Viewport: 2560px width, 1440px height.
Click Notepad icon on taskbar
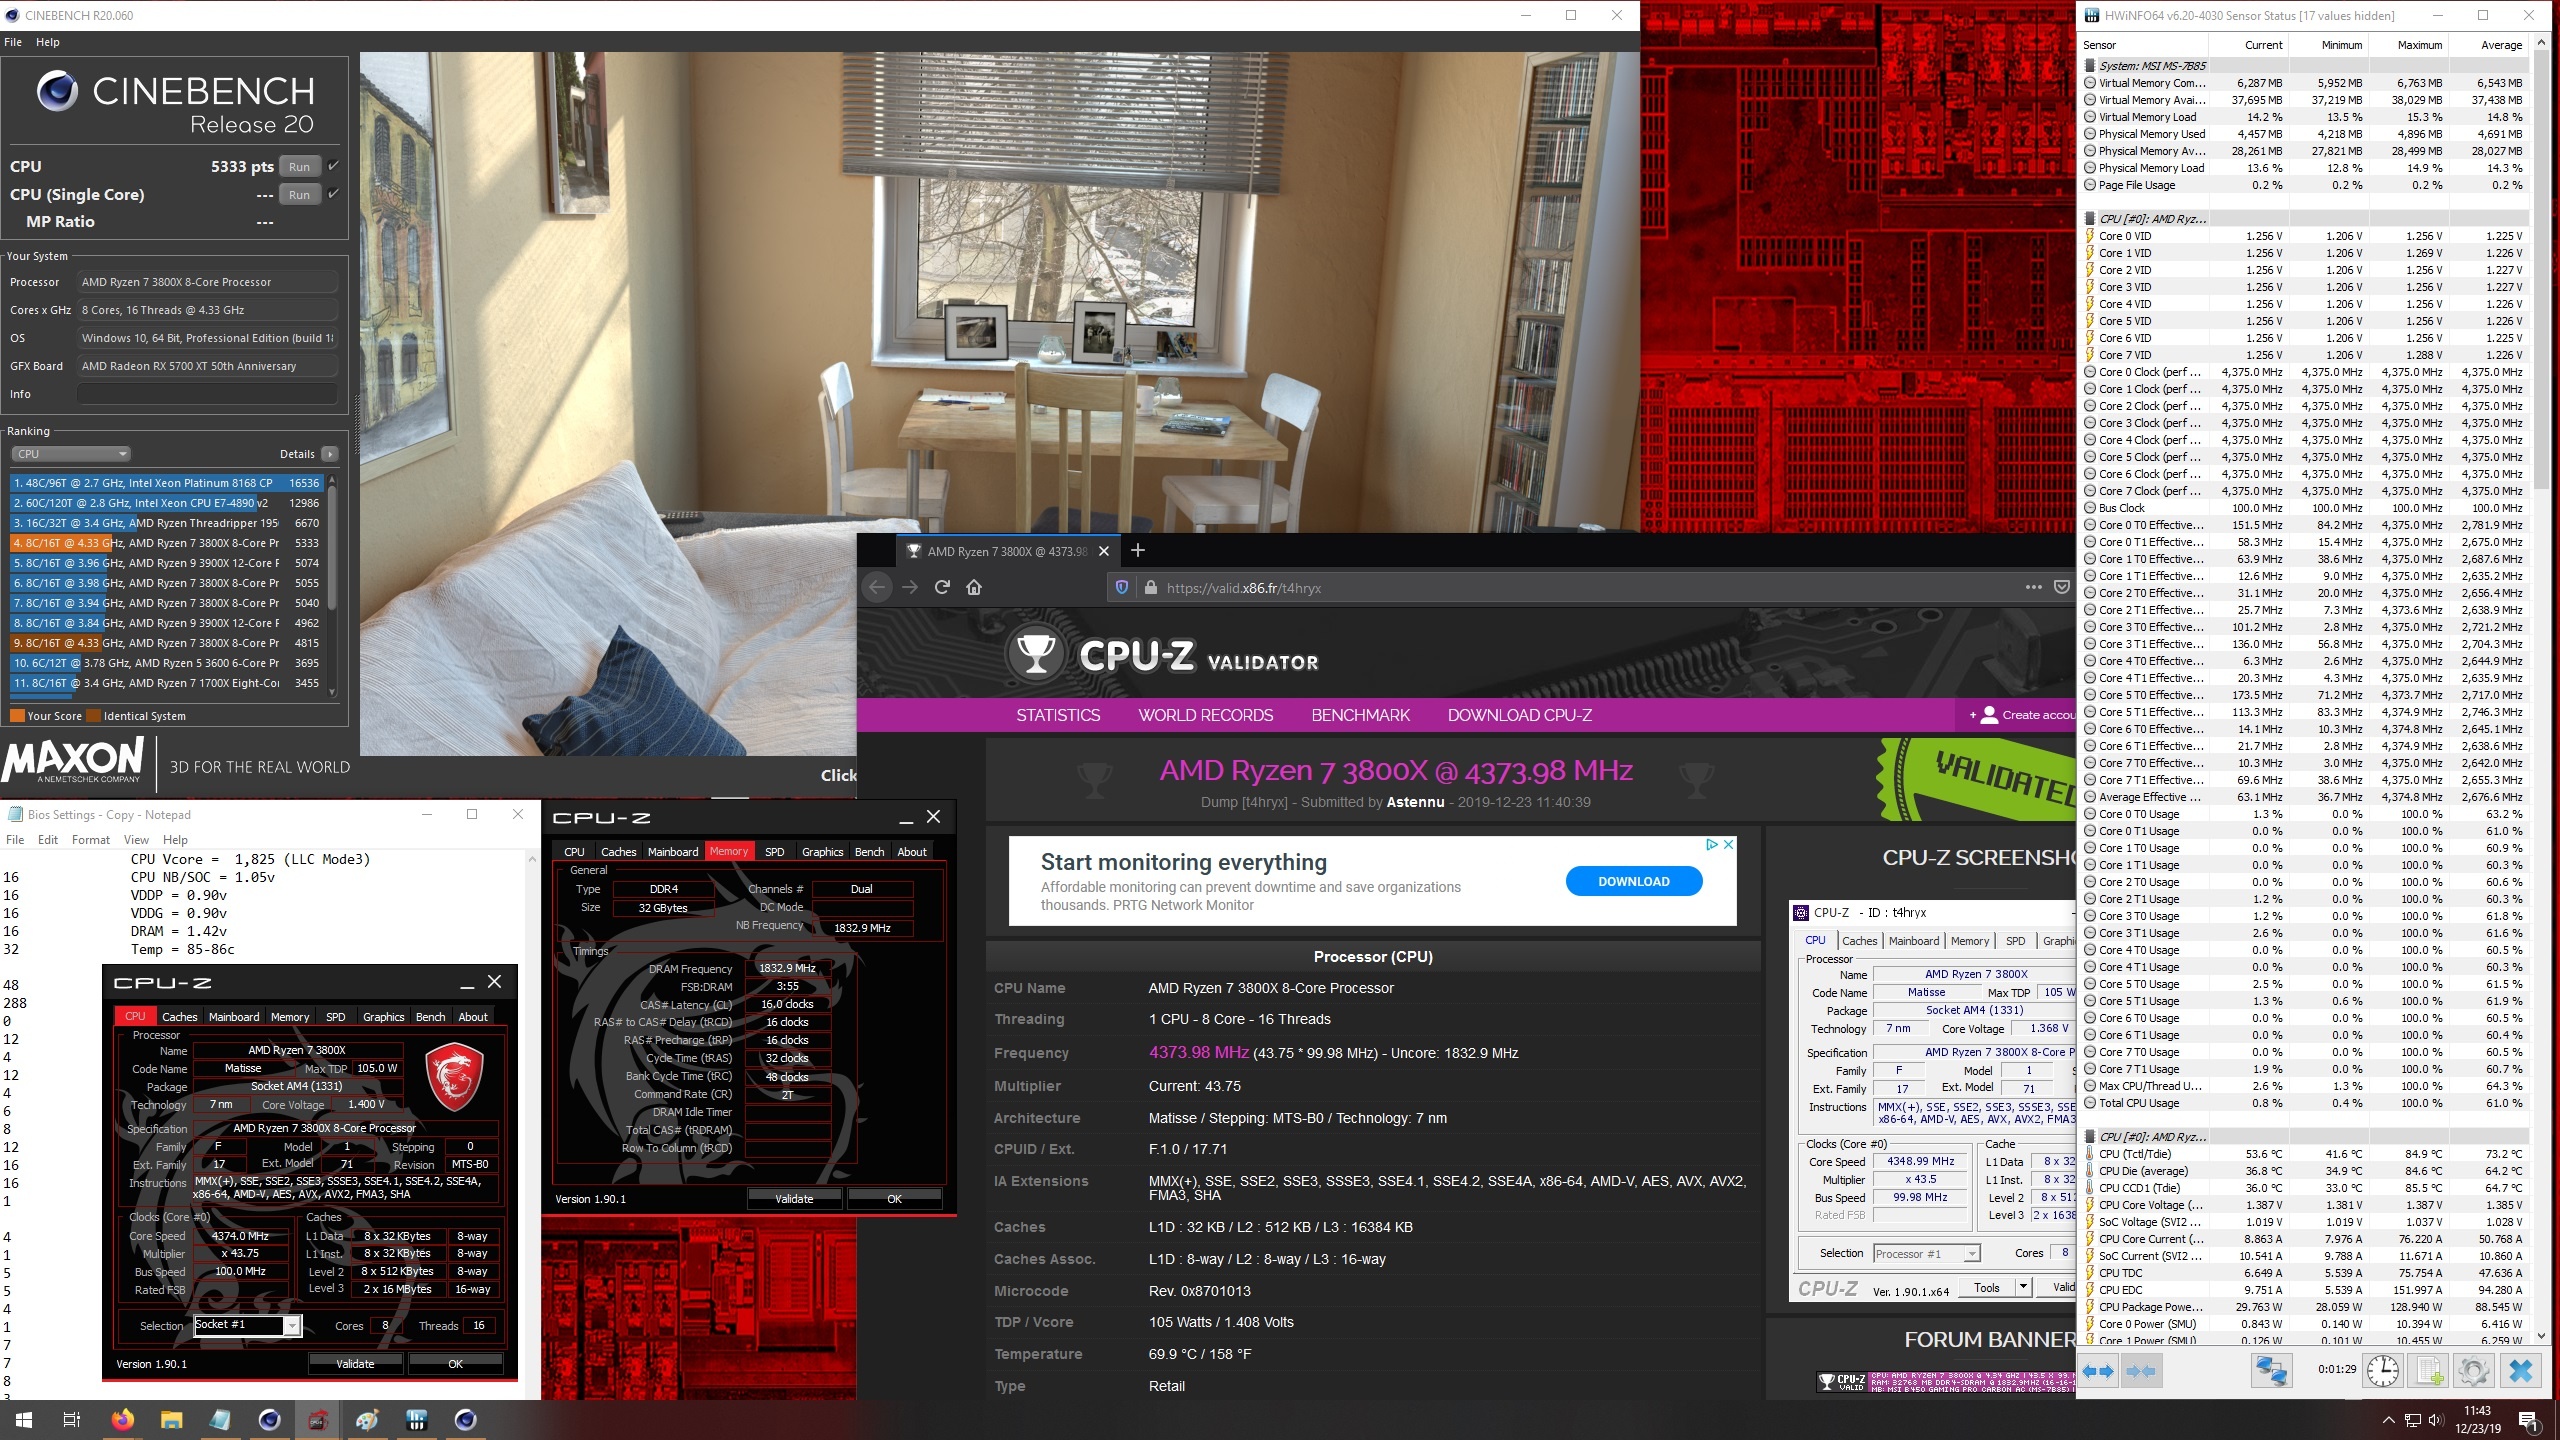point(220,1420)
